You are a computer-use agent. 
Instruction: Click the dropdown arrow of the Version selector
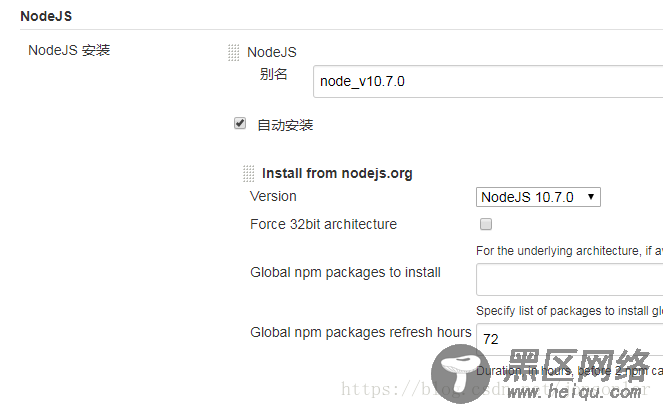(591, 197)
